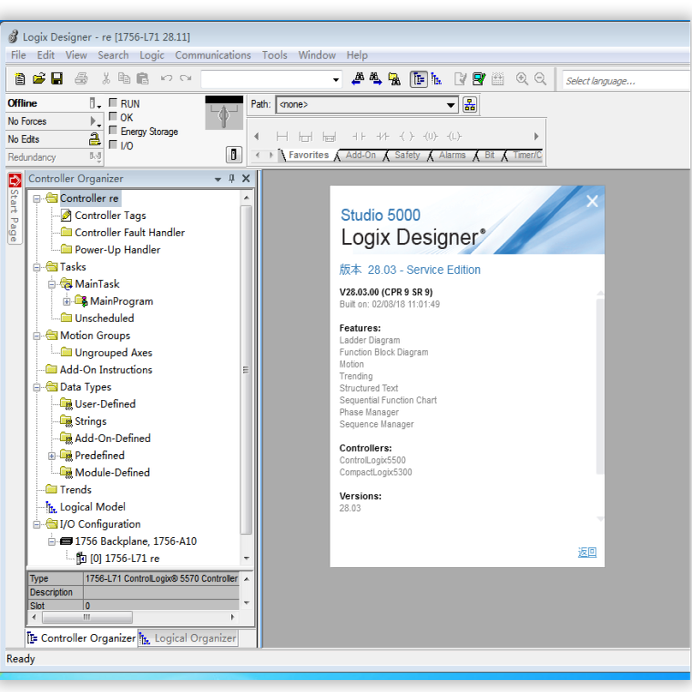
Task: Click the Find Previous binoculars icon
Action: [x=358, y=79]
